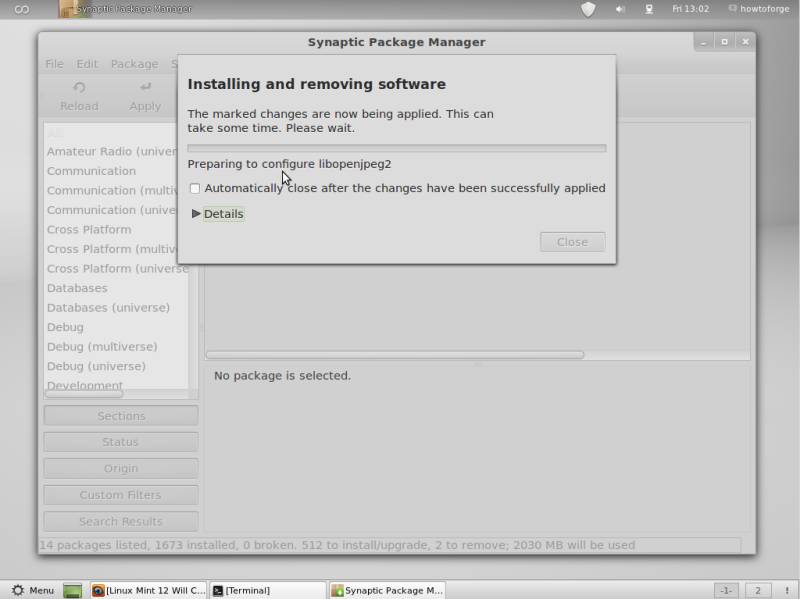Click the Origin filter button

pos(121,468)
